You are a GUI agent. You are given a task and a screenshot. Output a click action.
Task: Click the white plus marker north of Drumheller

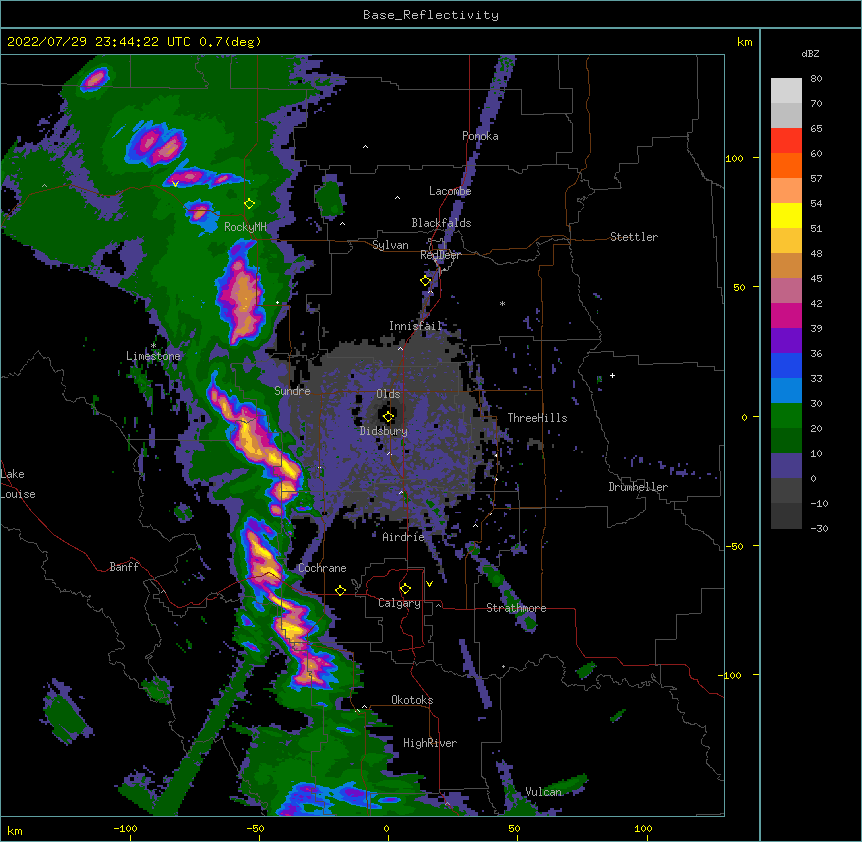[612, 375]
